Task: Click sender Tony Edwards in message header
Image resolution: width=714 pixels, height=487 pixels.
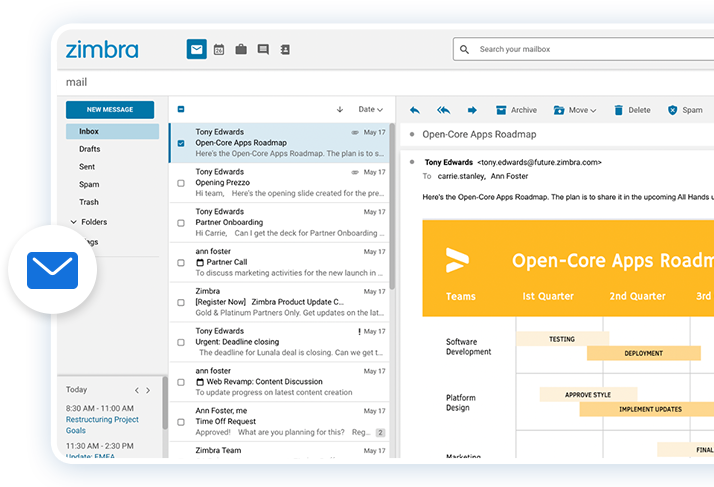Action: tap(449, 162)
